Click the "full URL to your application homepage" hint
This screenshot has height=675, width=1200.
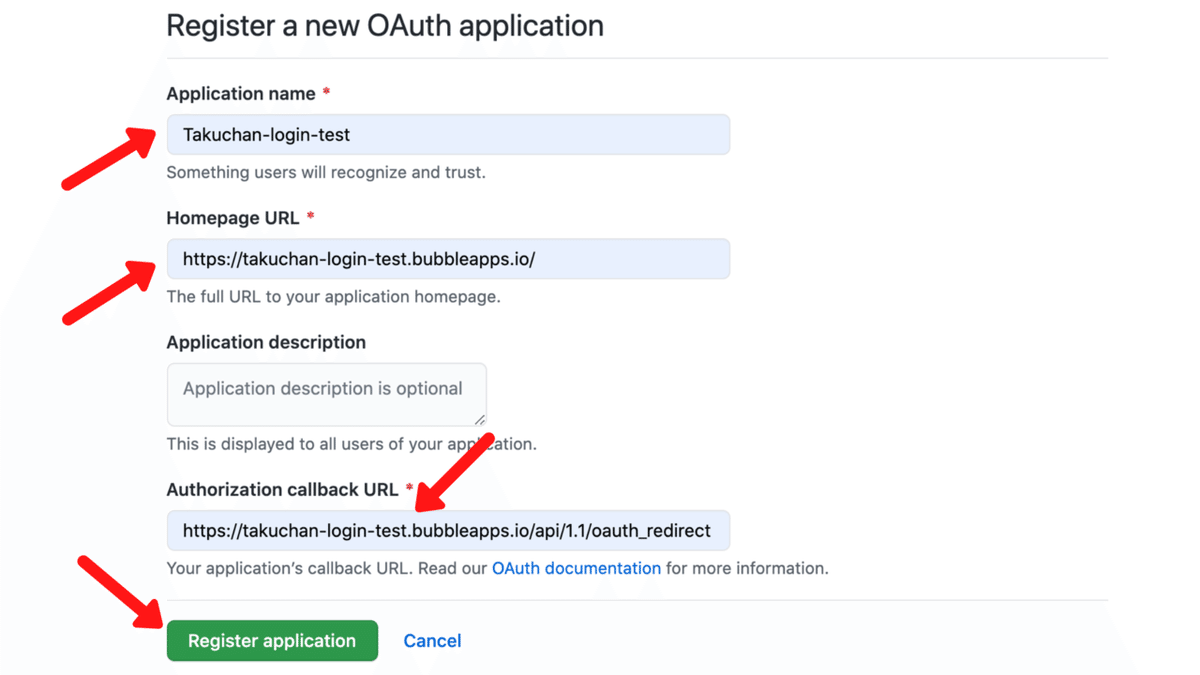click(333, 297)
